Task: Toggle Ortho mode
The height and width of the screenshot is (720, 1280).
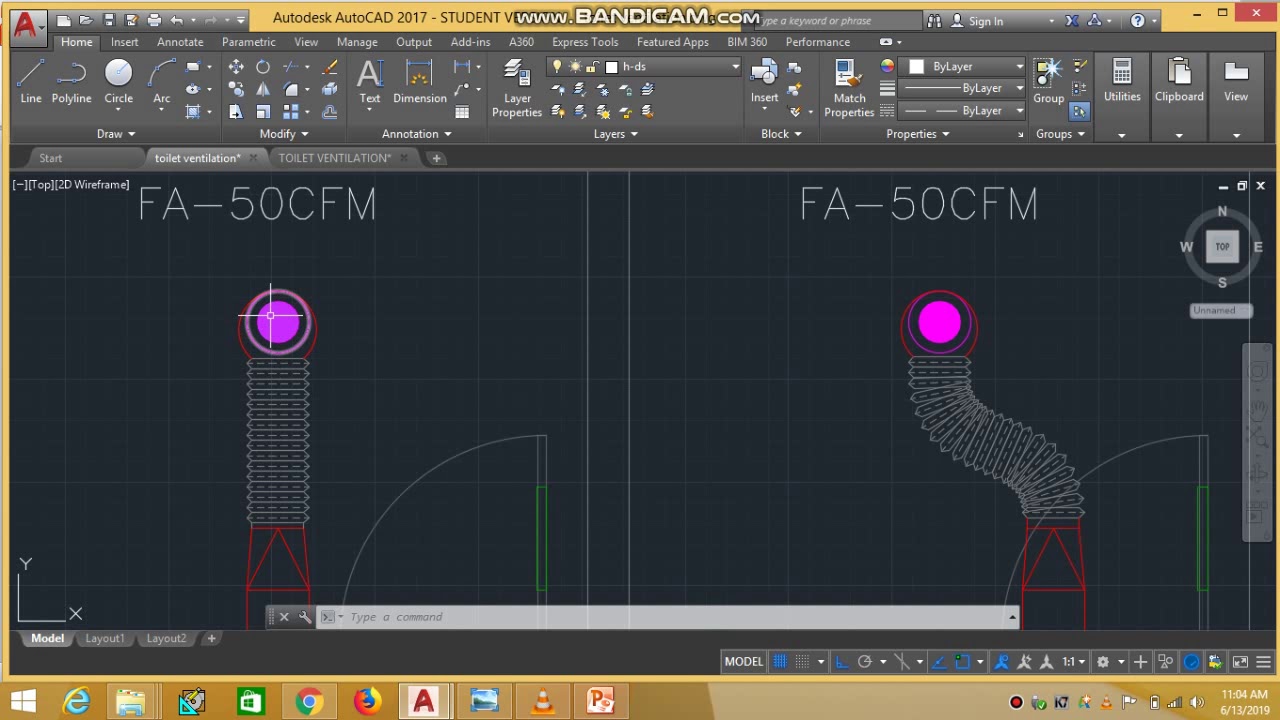Action: point(842,661)
